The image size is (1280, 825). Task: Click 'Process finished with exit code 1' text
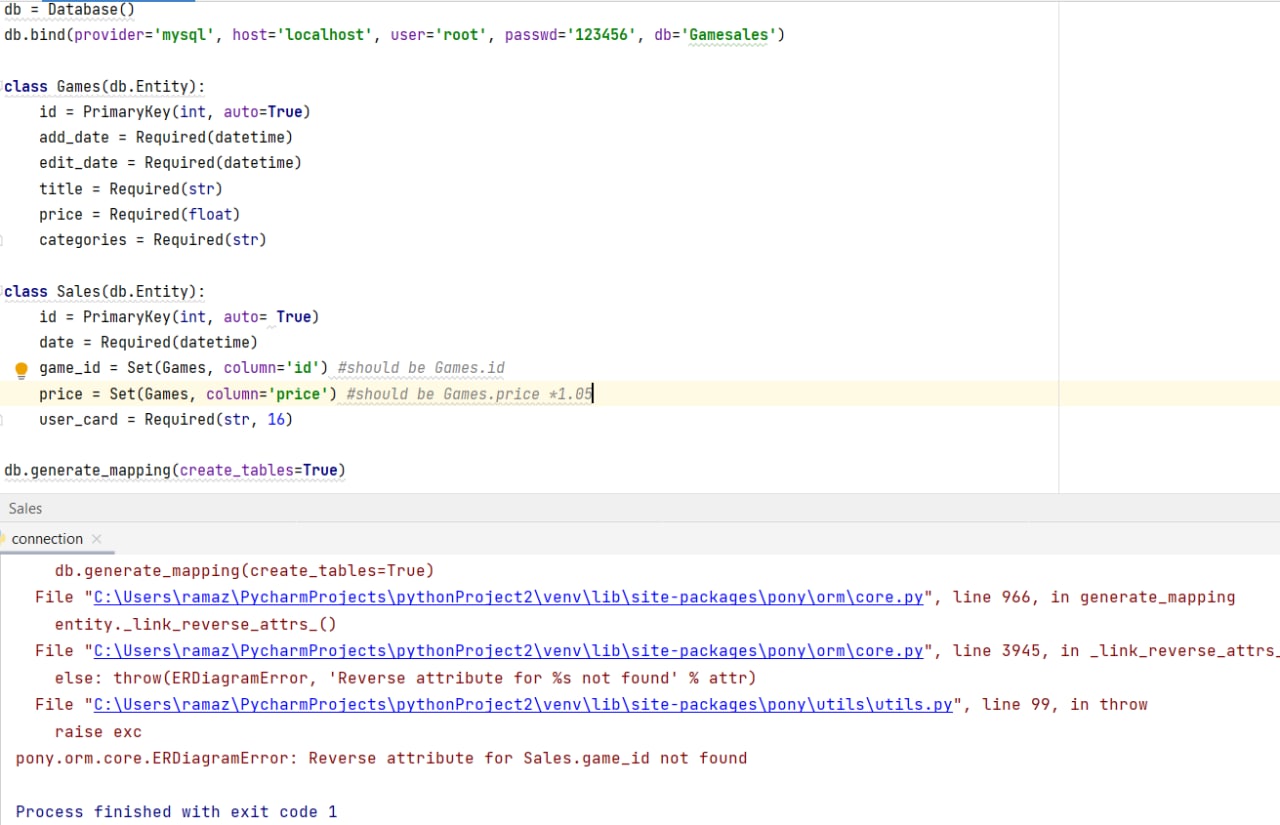tap(176, 812)
